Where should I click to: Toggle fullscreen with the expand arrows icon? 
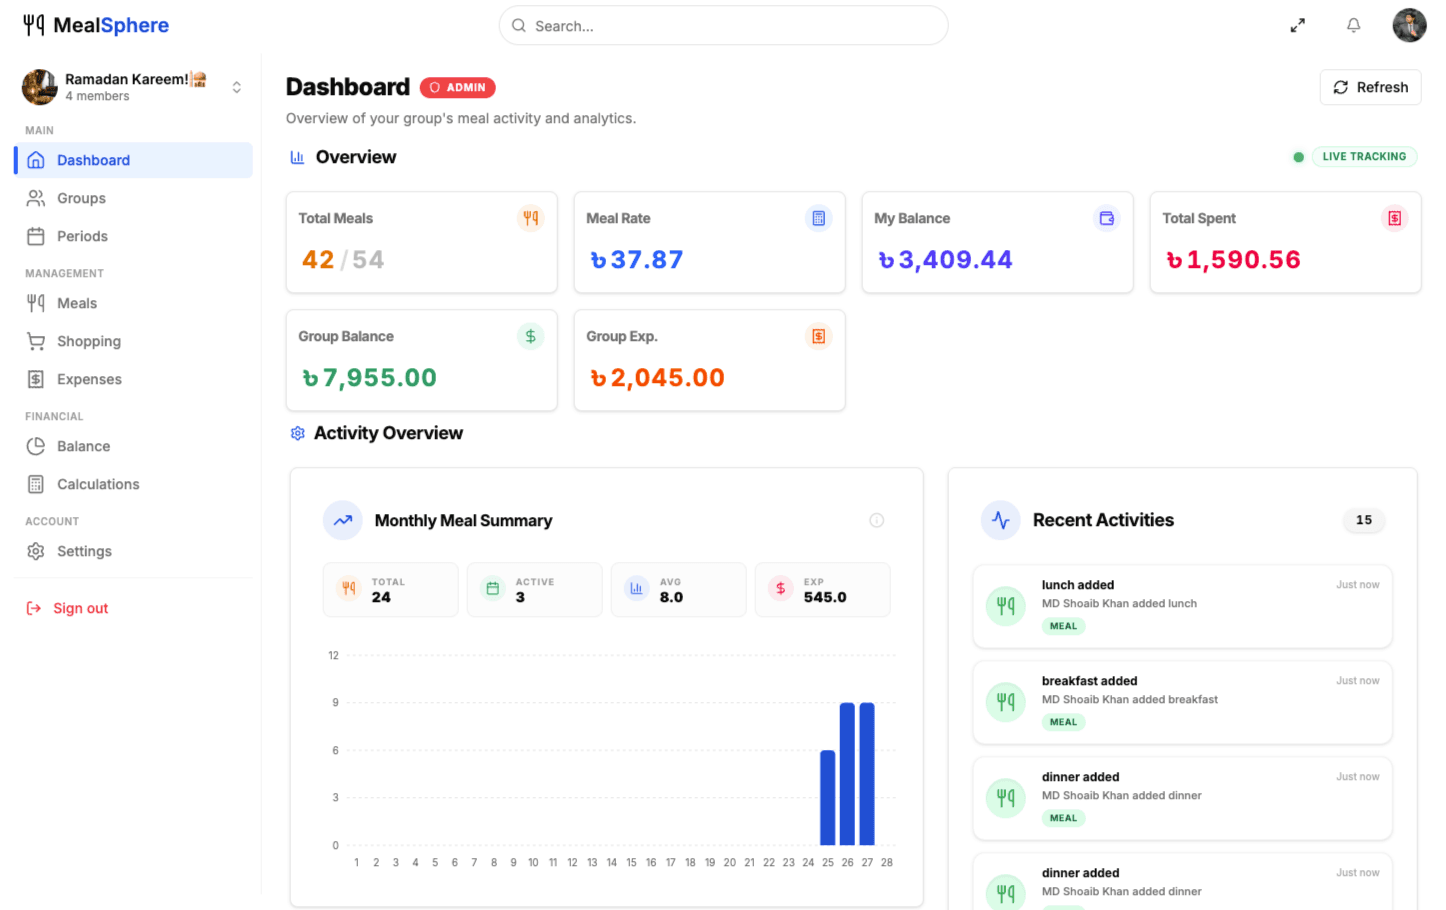[1297, 26]
